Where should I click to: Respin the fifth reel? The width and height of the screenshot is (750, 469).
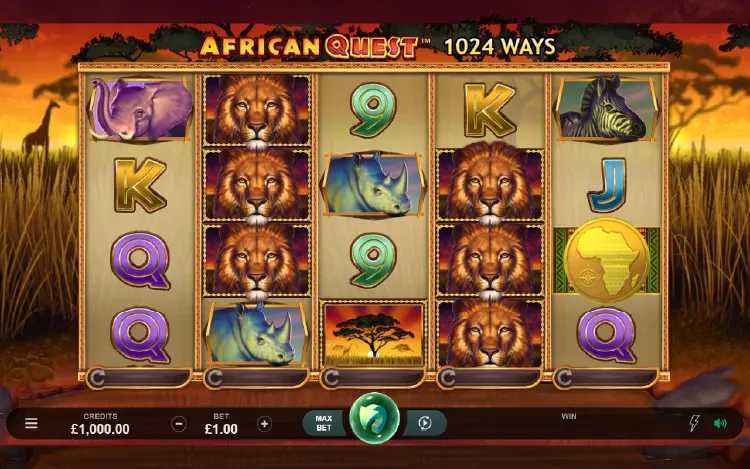pos(606,378)
